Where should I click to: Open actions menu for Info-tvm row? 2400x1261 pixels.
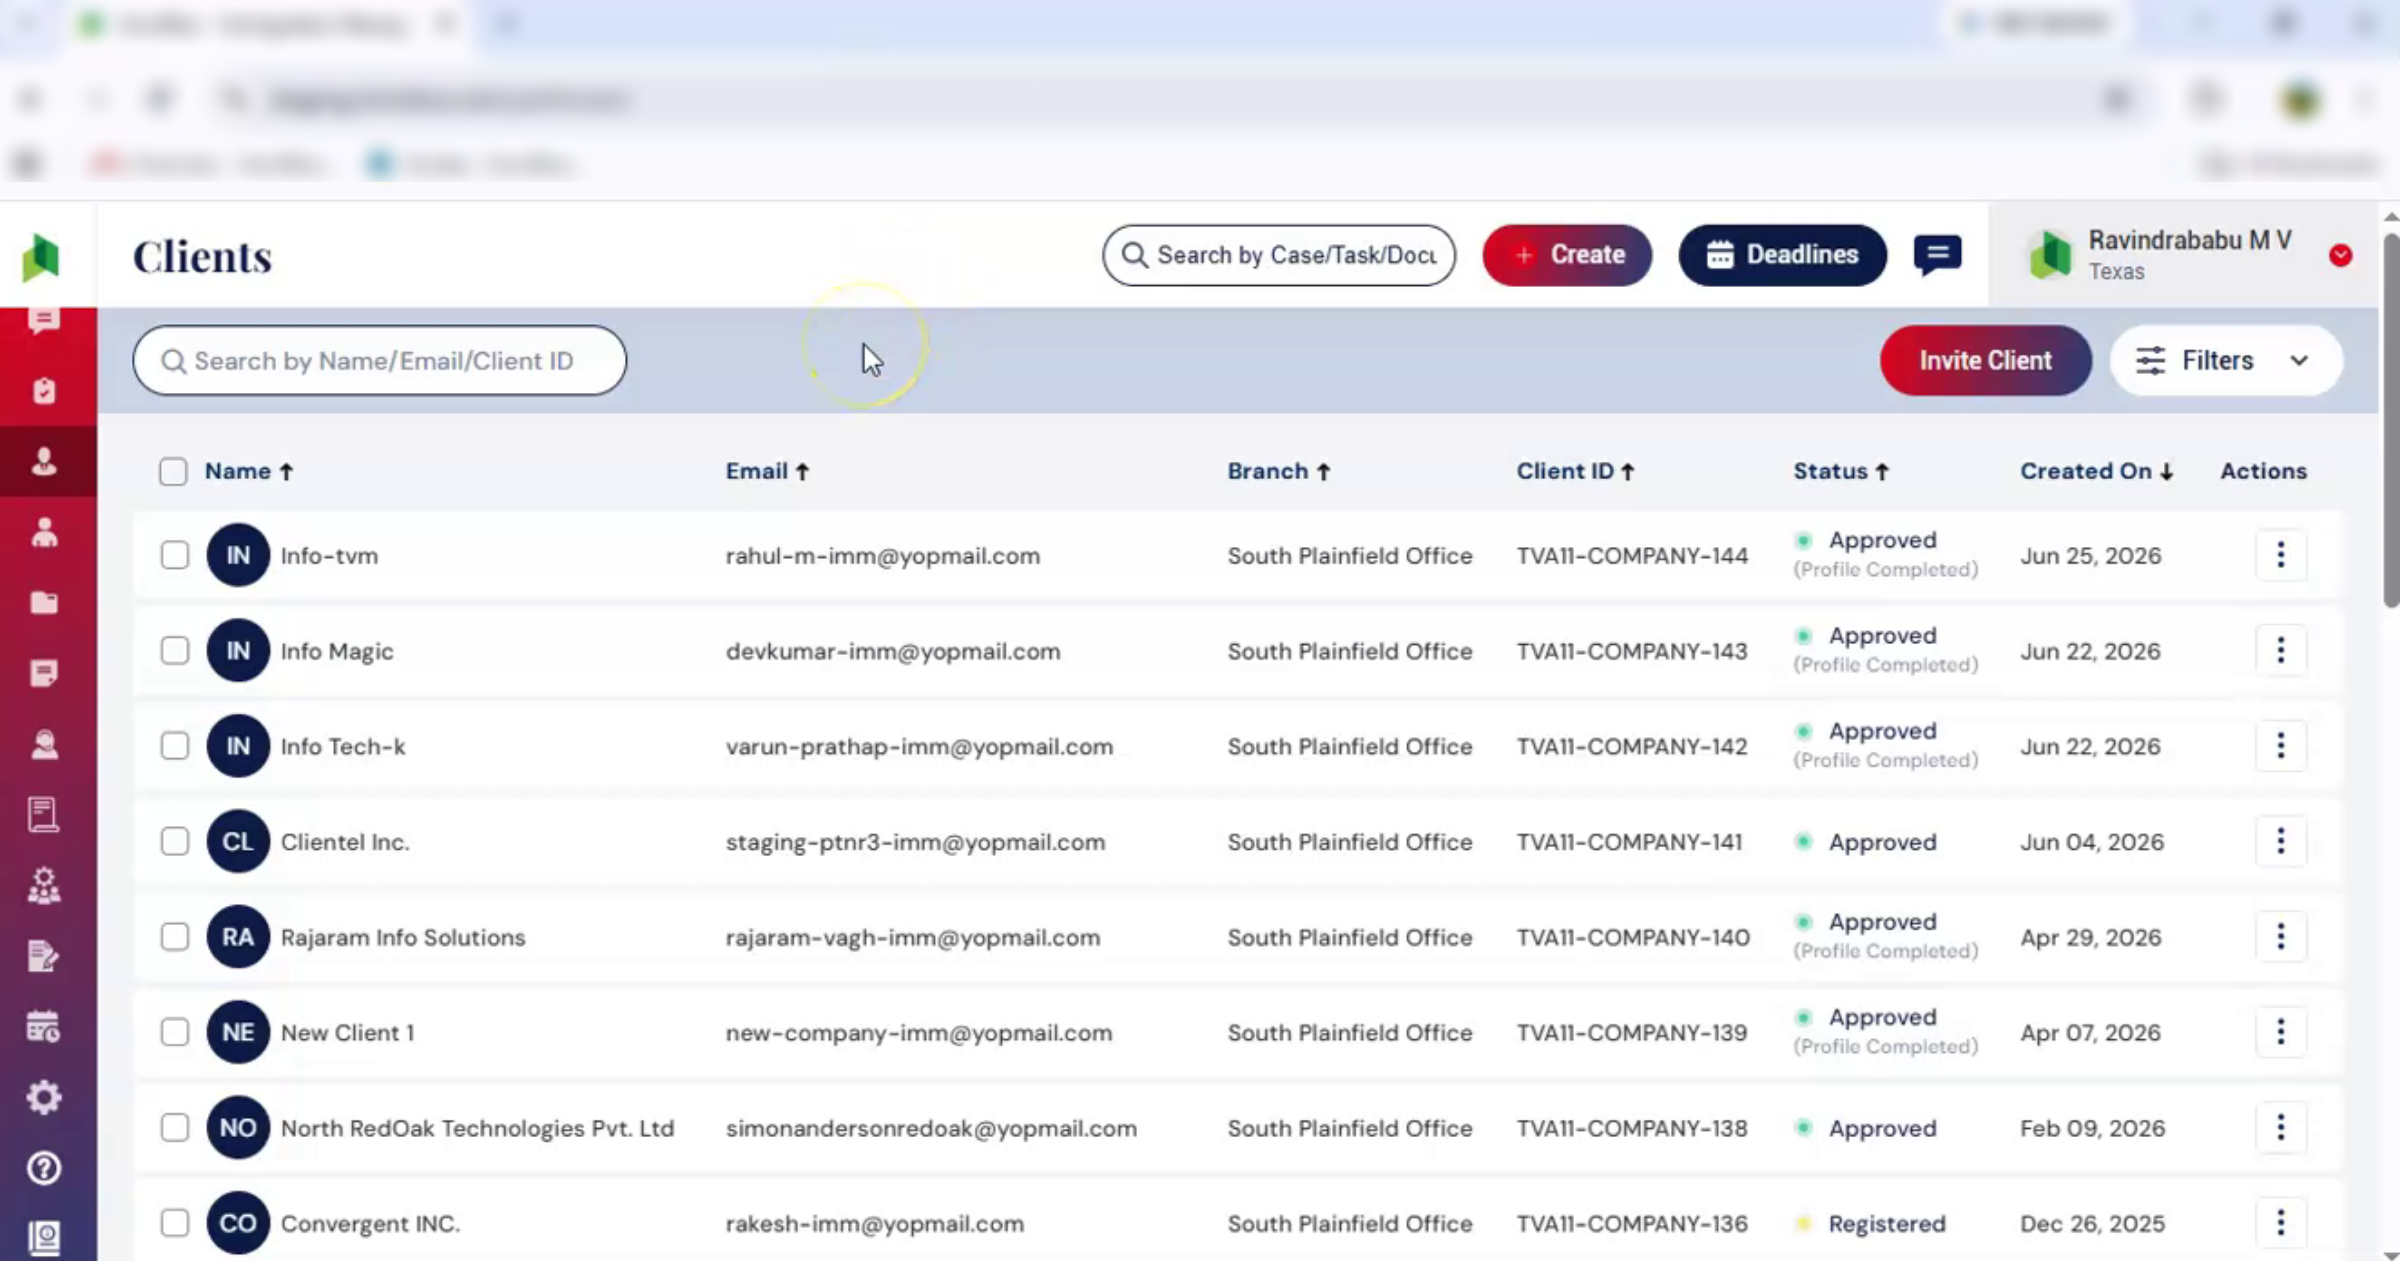coord(2281,555)
